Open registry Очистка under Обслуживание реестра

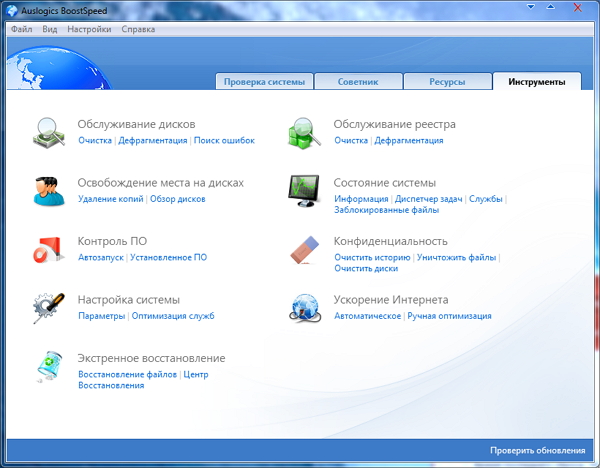[x=351, y=140]
